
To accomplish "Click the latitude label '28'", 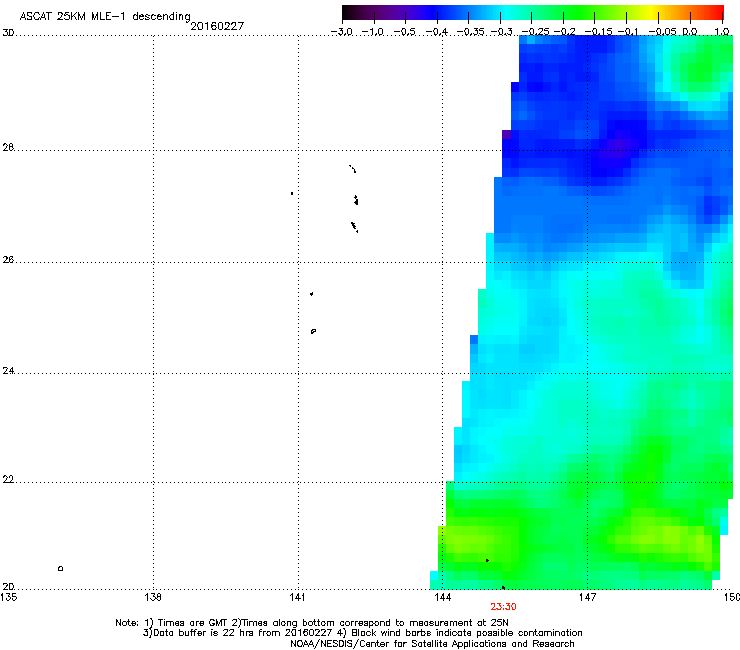I will [8, 147].
